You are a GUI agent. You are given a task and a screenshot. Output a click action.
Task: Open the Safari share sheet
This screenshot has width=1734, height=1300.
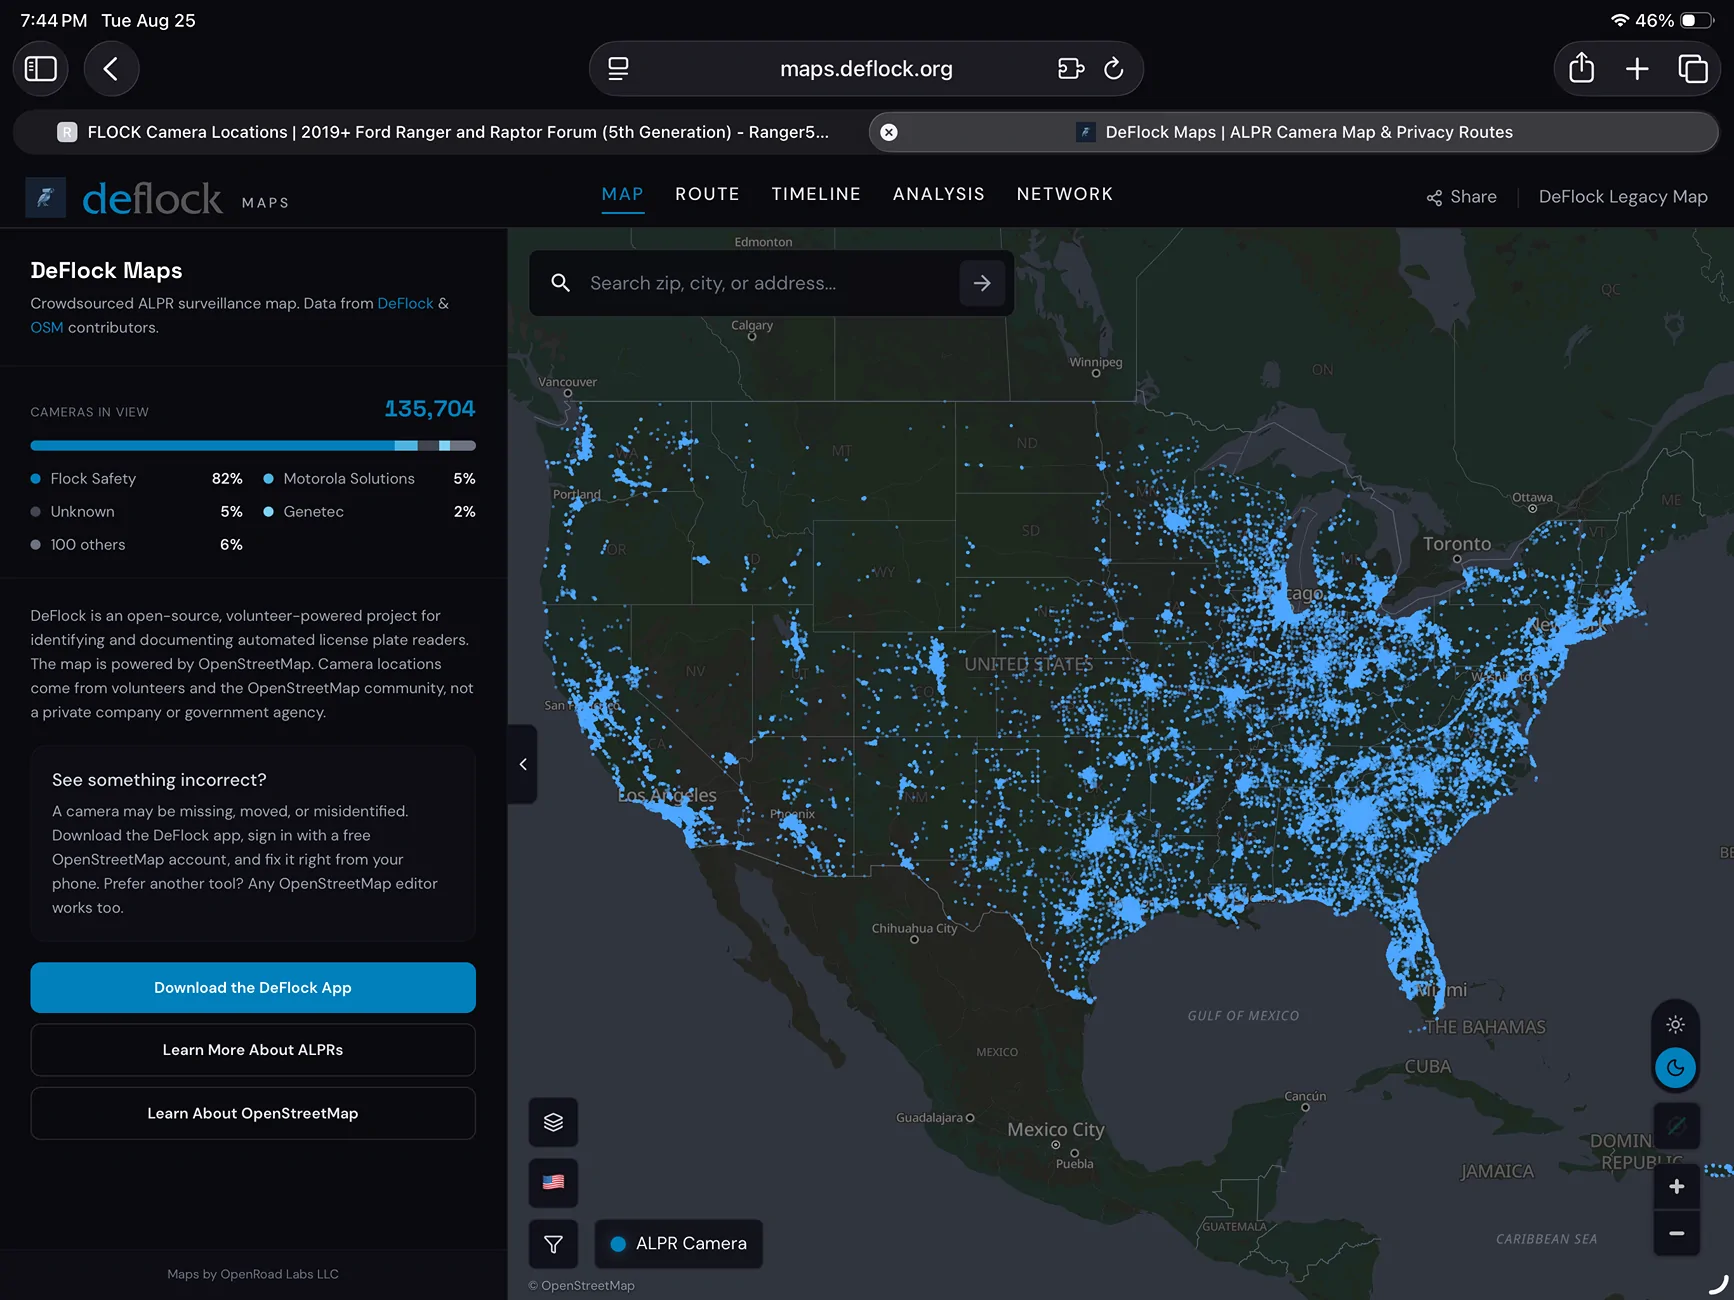1581,69
